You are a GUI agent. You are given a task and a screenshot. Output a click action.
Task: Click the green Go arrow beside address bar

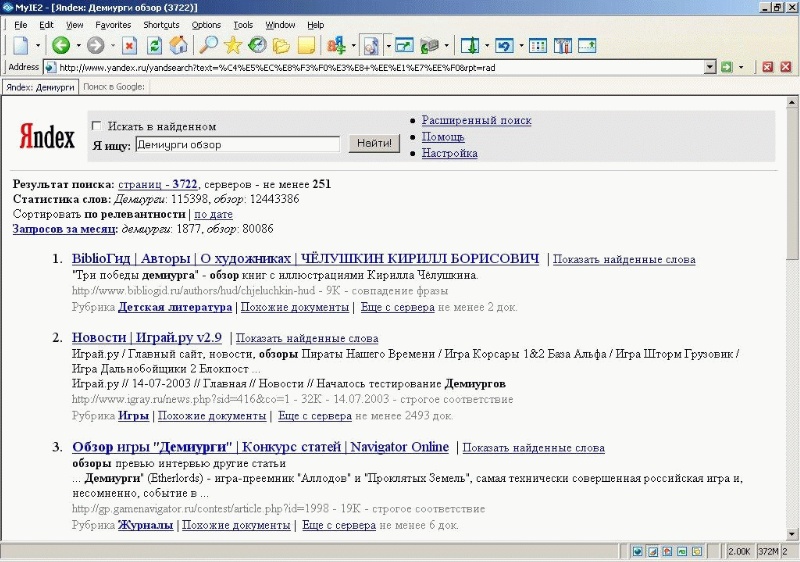point(727,67)
